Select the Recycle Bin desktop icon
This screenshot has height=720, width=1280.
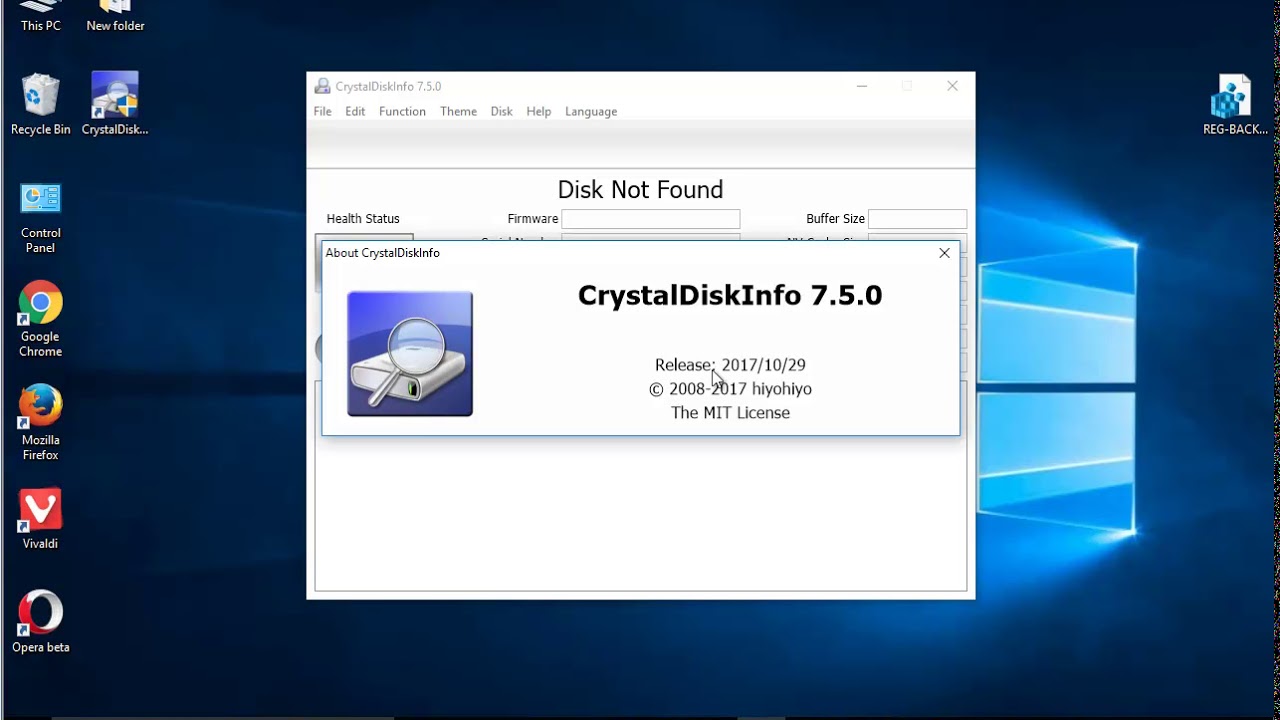pyautogui.click(x=41, y=103)
